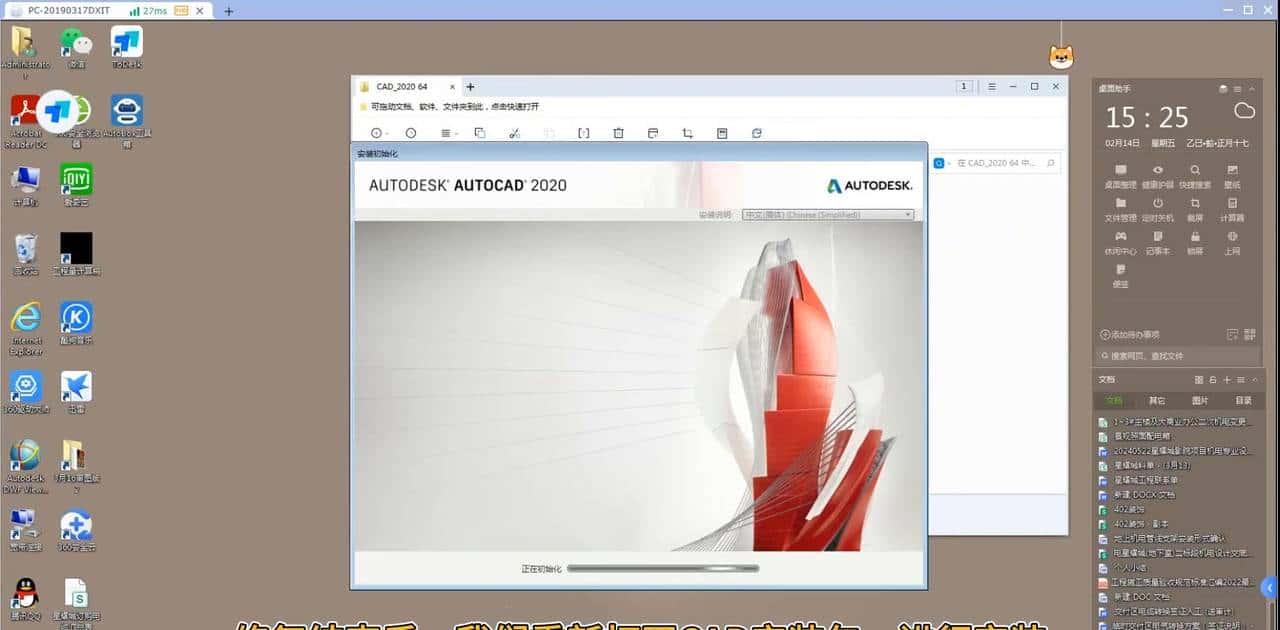1280x630 pixels.
Task: Click the magnifier search icon in file manager
Action: click(1050, 163)
